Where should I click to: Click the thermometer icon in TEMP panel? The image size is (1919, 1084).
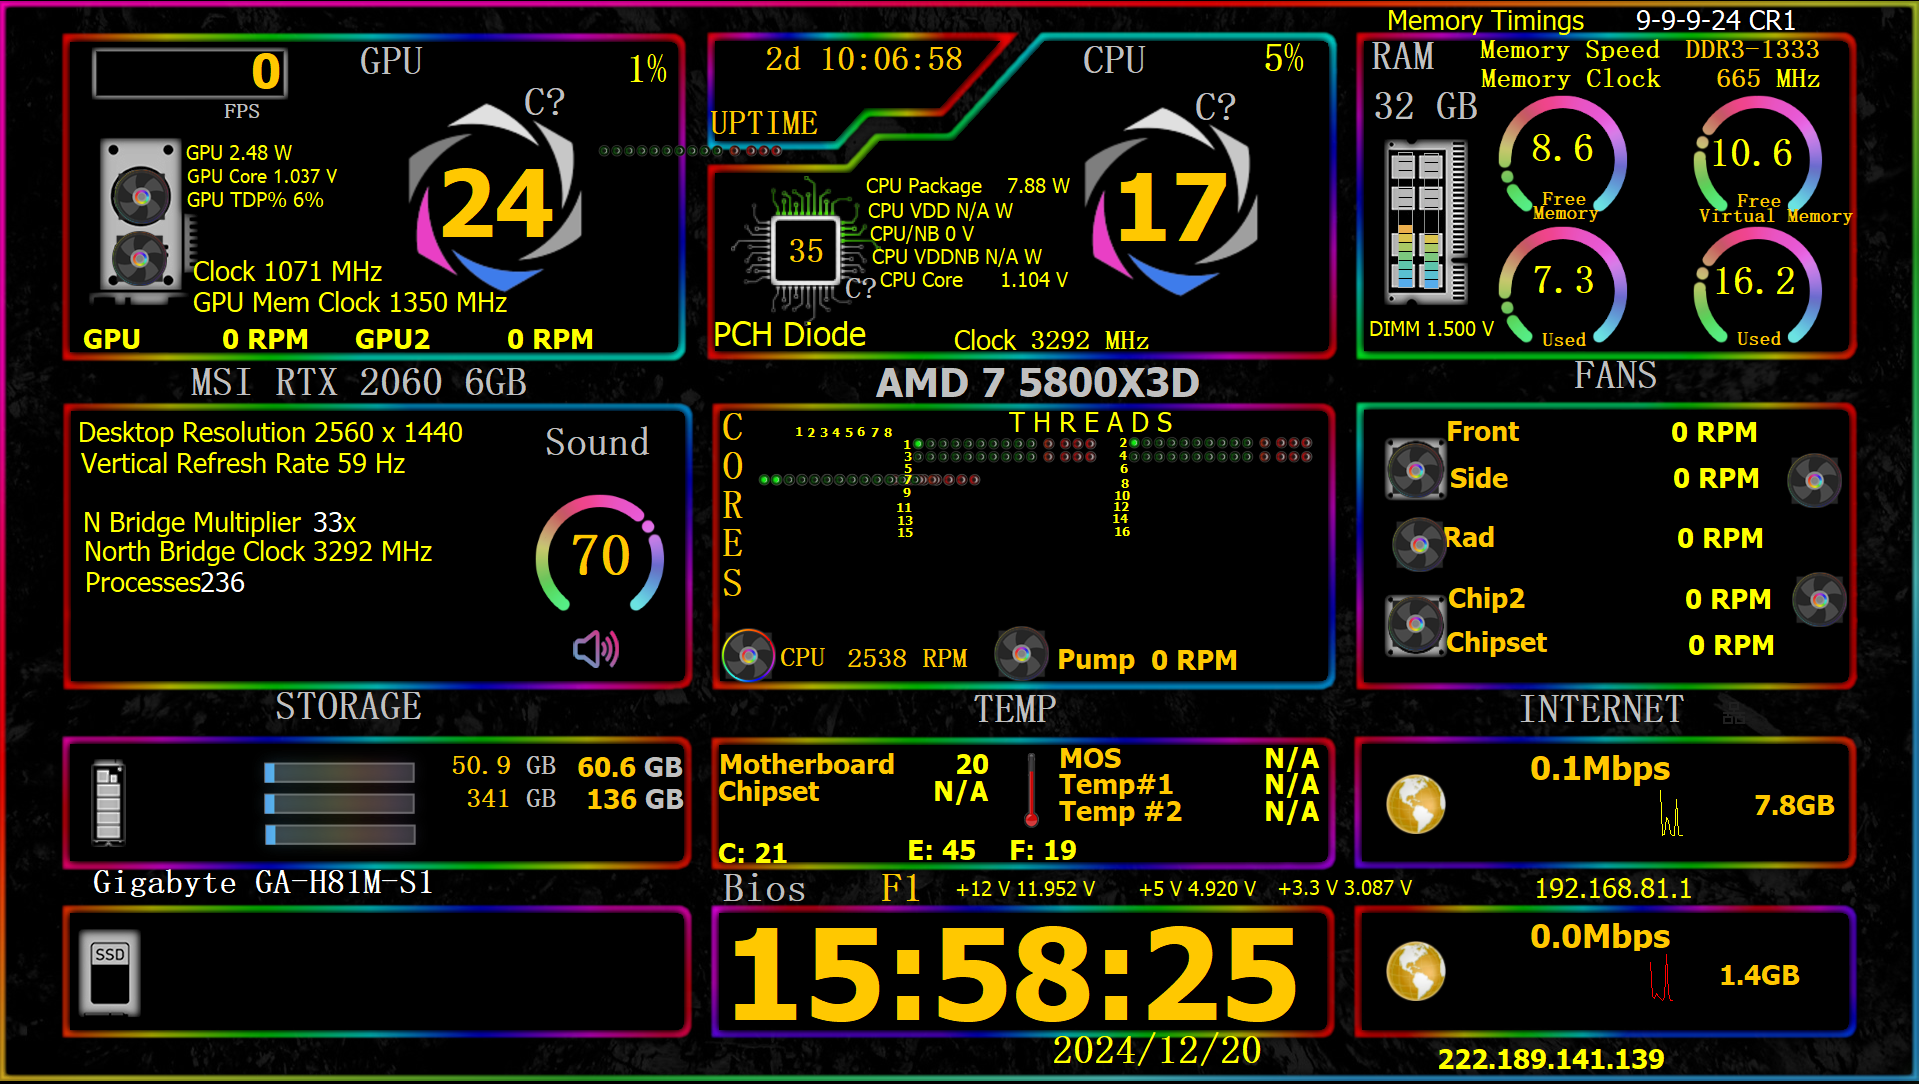coord(1031,789)
